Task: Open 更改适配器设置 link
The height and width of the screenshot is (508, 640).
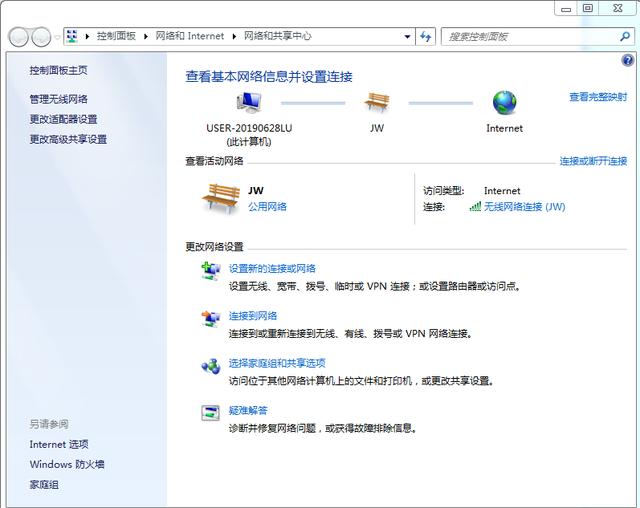Action: coord(63,119)
